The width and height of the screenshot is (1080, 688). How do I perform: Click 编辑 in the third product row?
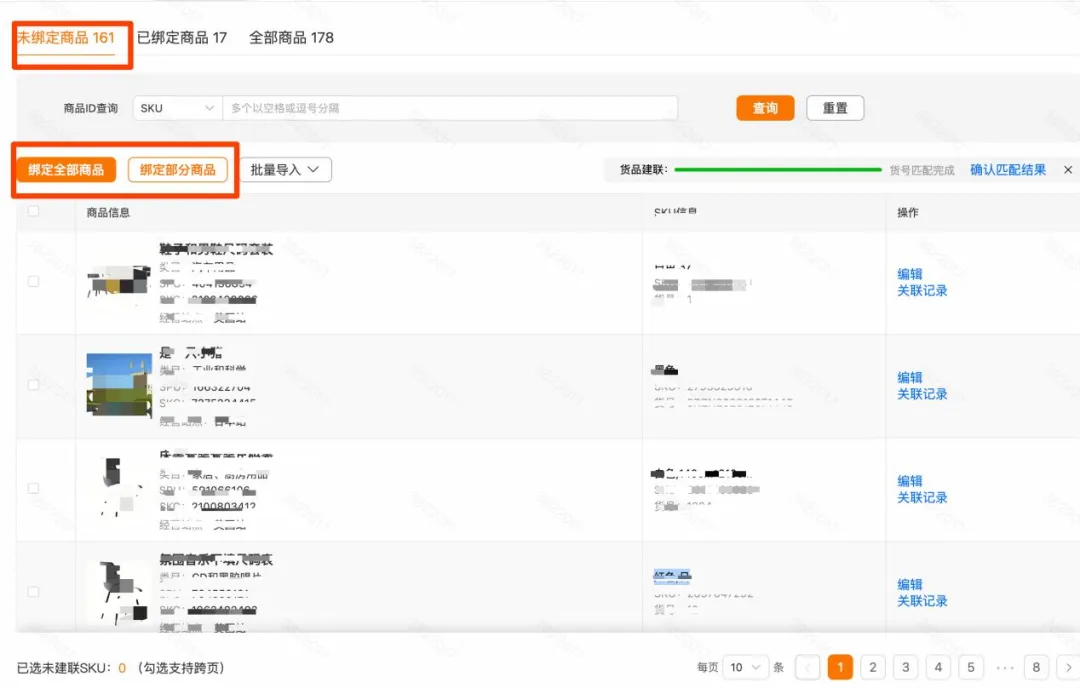click(909, 481)
